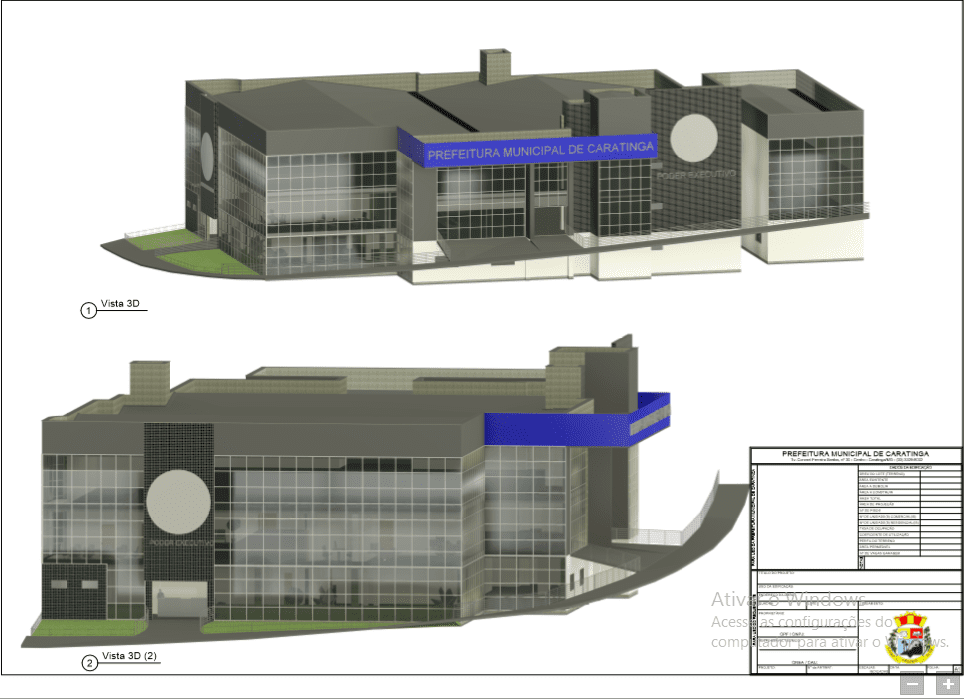Click the circular emblem on the upper view facade
This screenshot has width=964, height=699.
click(694, 137)
